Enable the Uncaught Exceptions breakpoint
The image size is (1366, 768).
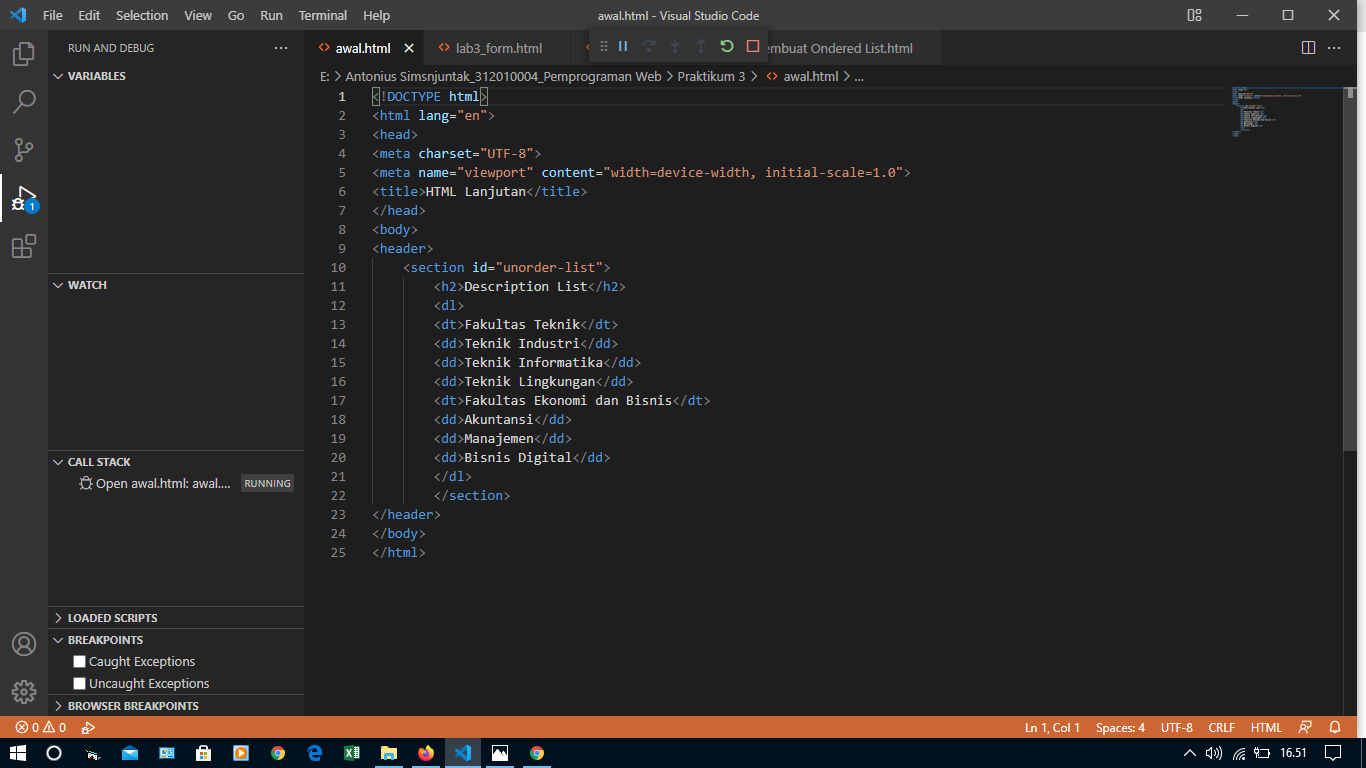(79, 683)
